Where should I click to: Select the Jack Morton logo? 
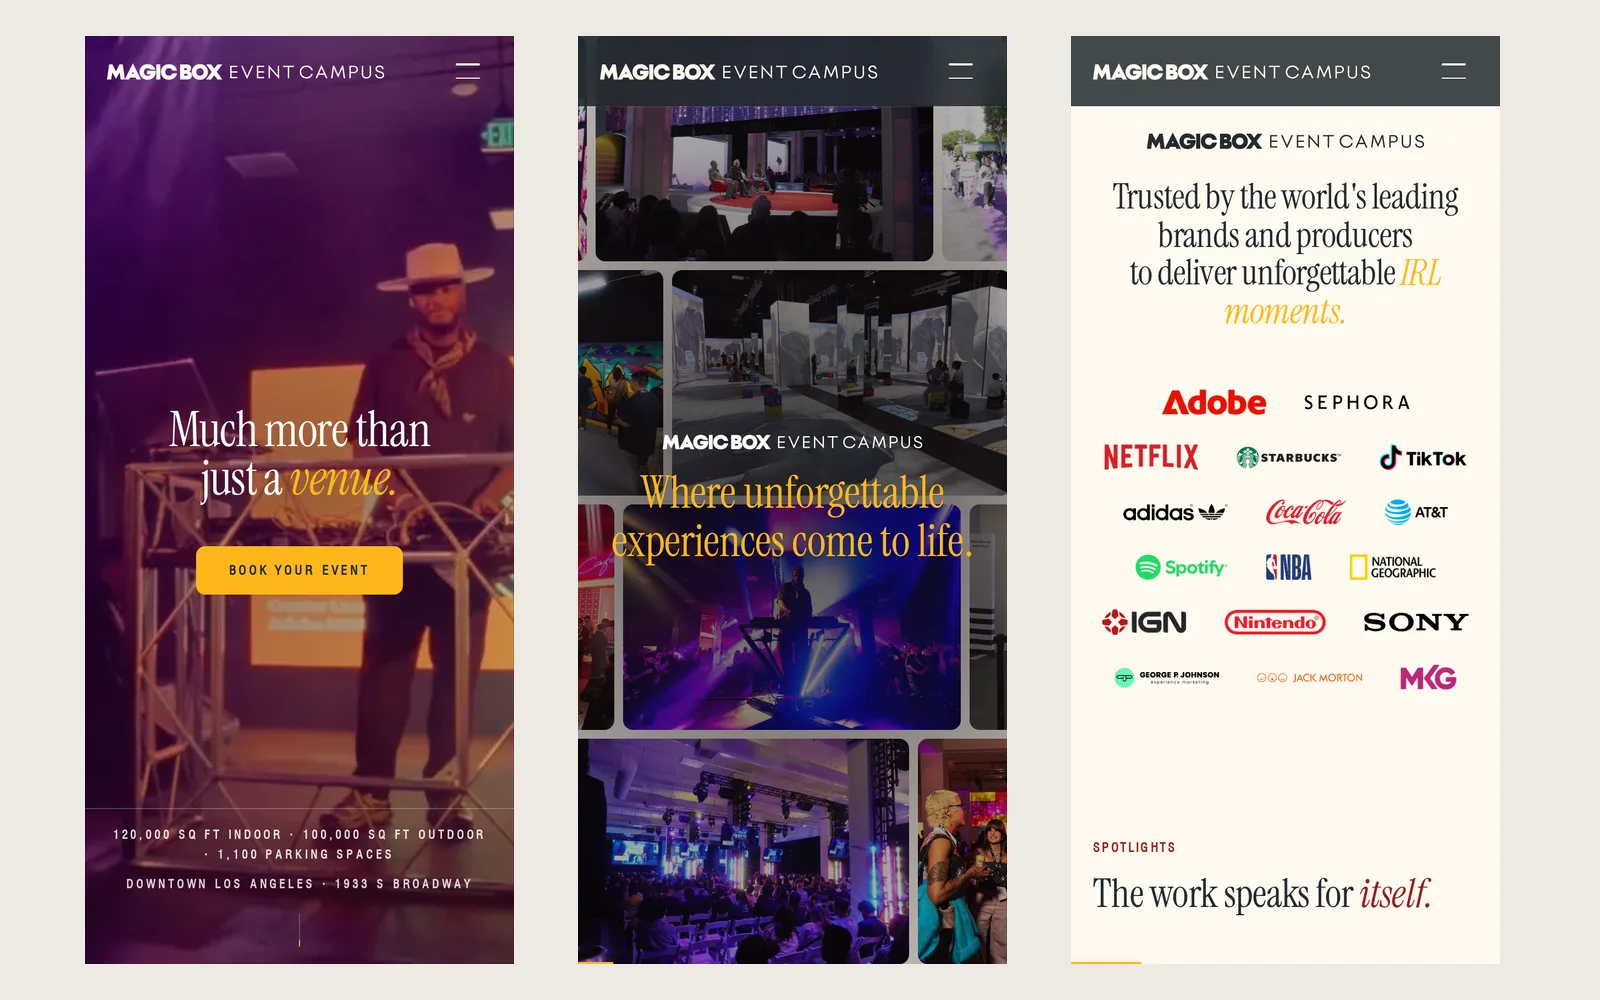click(x=1310, y=678)
